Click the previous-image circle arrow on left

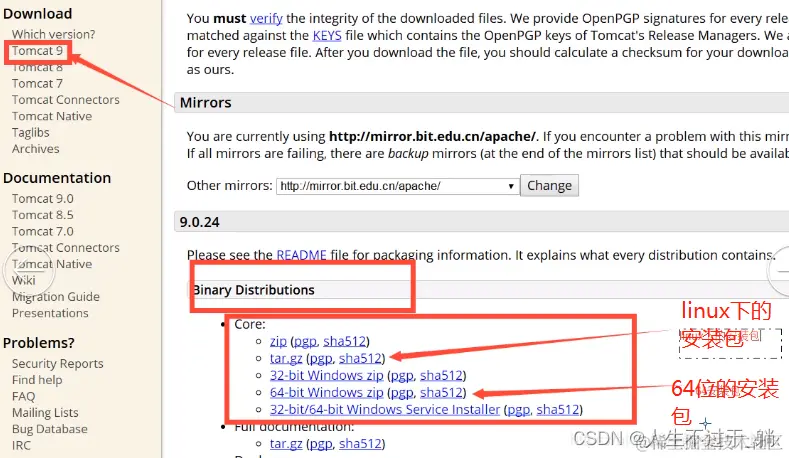click(29, 271)
